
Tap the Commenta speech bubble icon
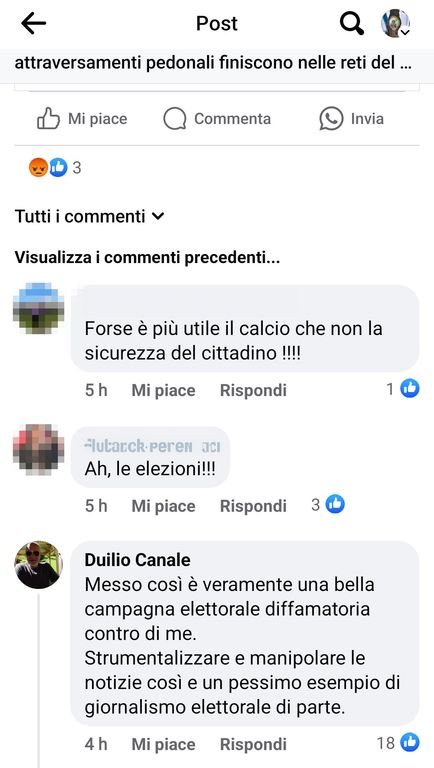coord(175,119)
